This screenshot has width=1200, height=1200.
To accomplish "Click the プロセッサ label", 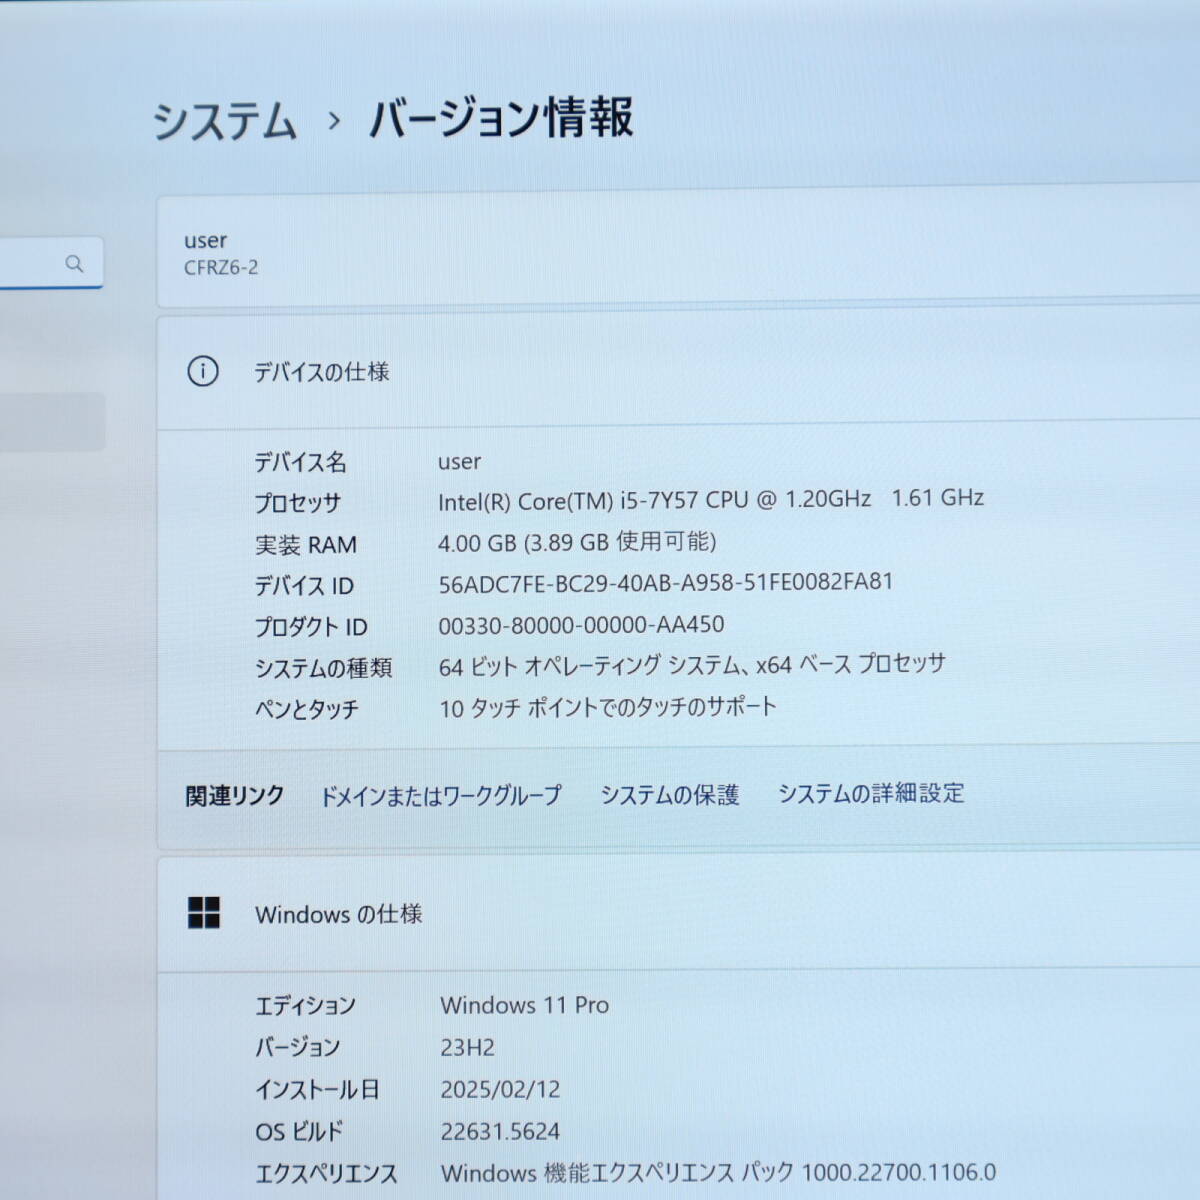I will tap(297, 503).
